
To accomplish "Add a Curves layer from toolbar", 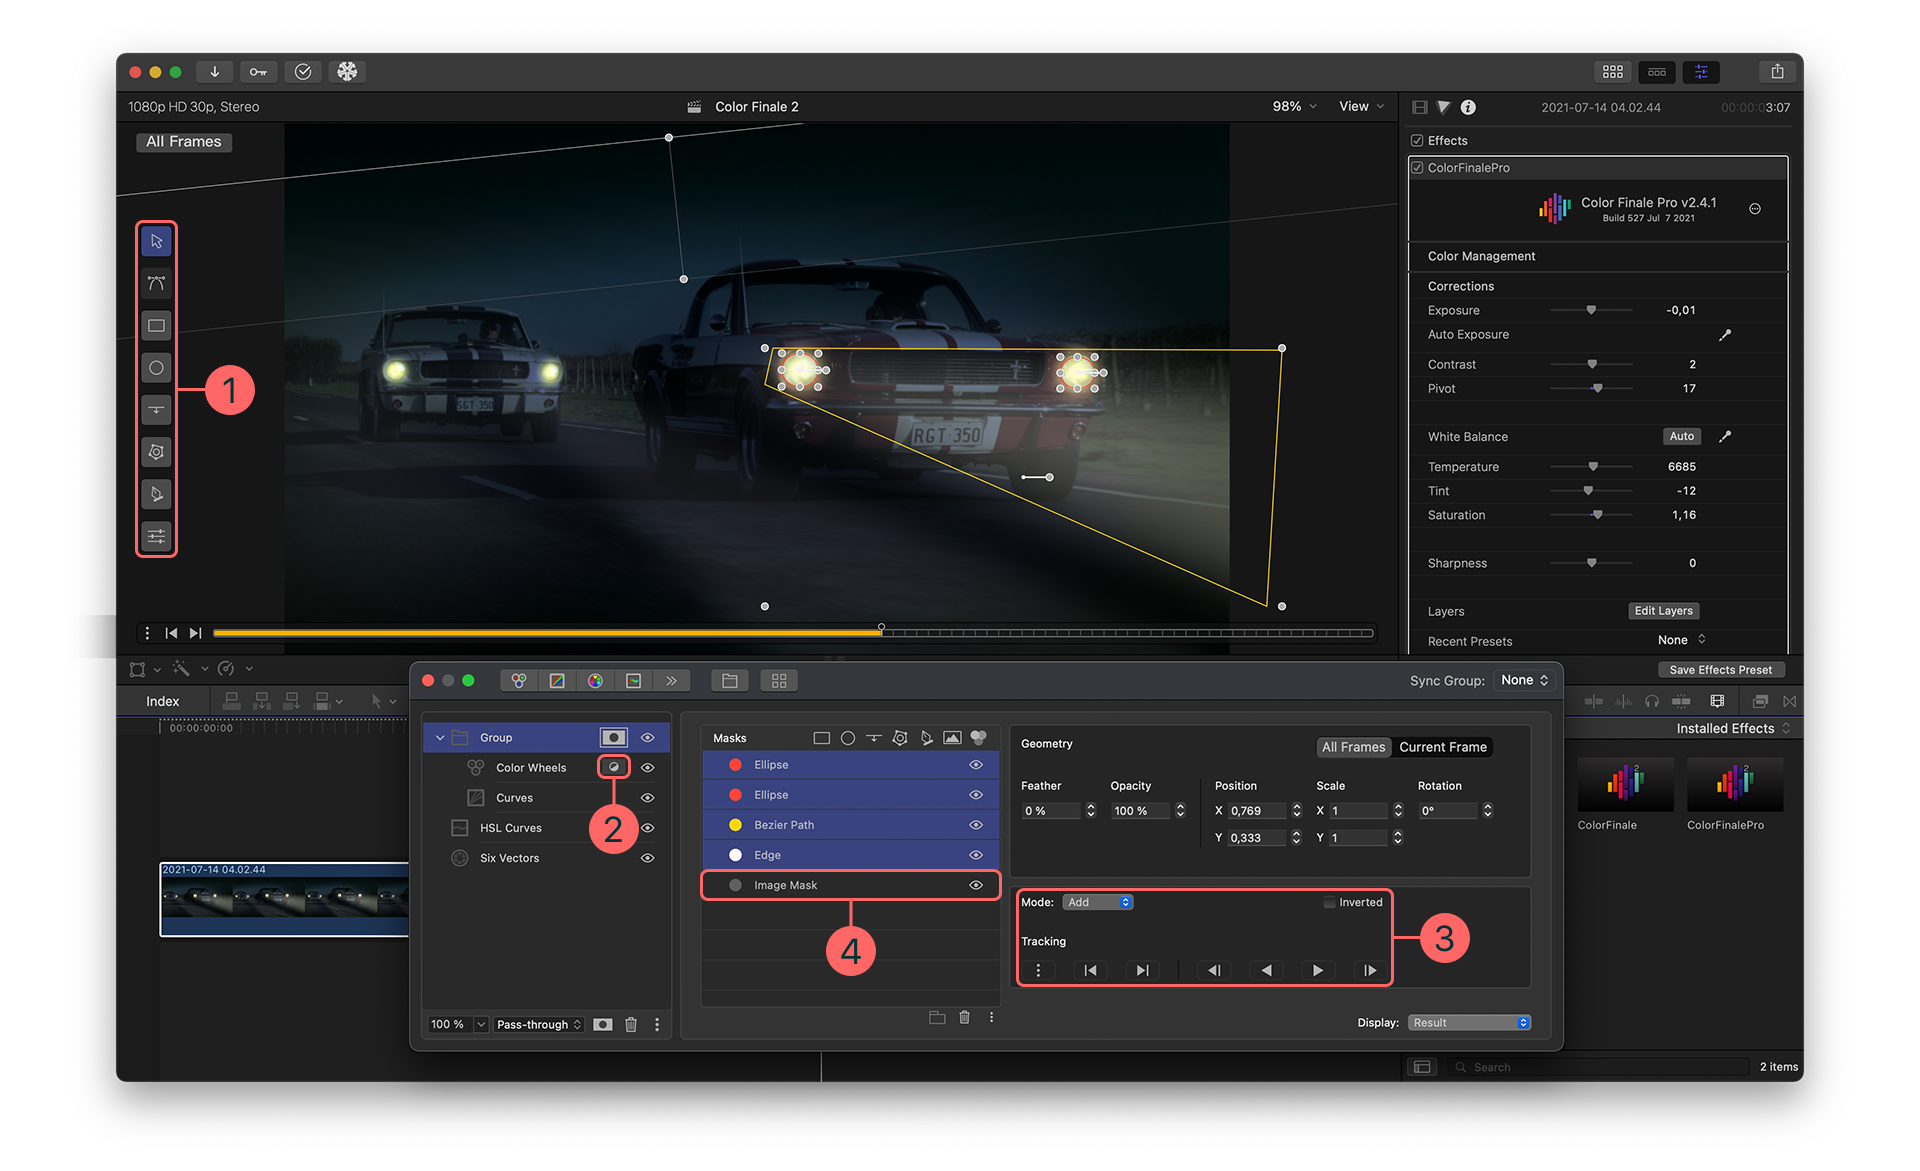I will tap(557, 681).
